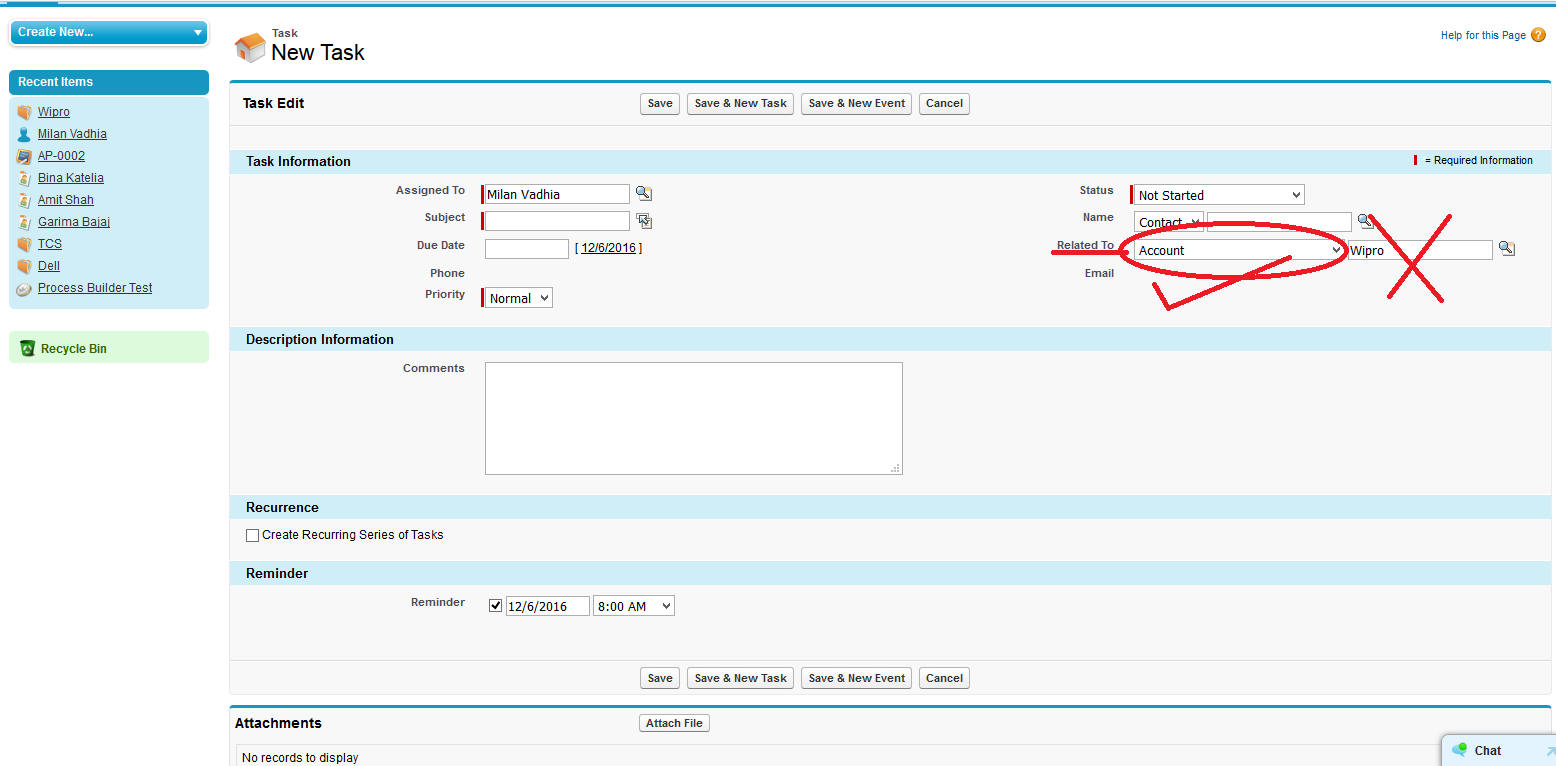Click Related To field containing Wipro

1420,250
